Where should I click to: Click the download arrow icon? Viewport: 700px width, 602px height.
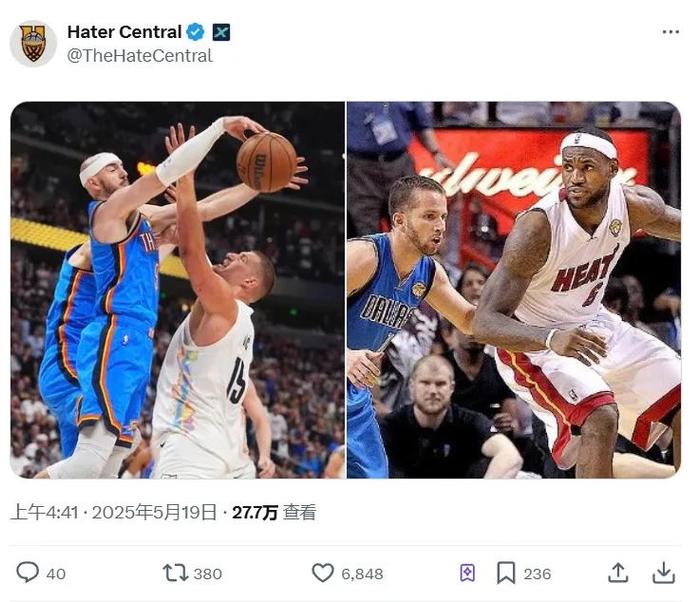[663, 573]
